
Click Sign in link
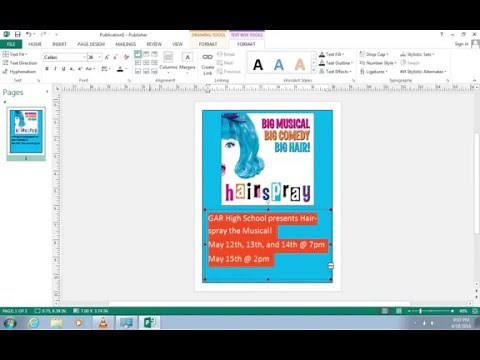point(461,44)
